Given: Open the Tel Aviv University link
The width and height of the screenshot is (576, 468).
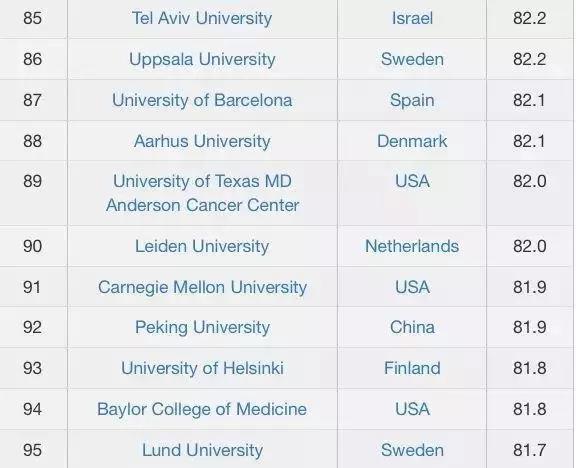Looking at the screenshot, I should (x=202, y=18).
